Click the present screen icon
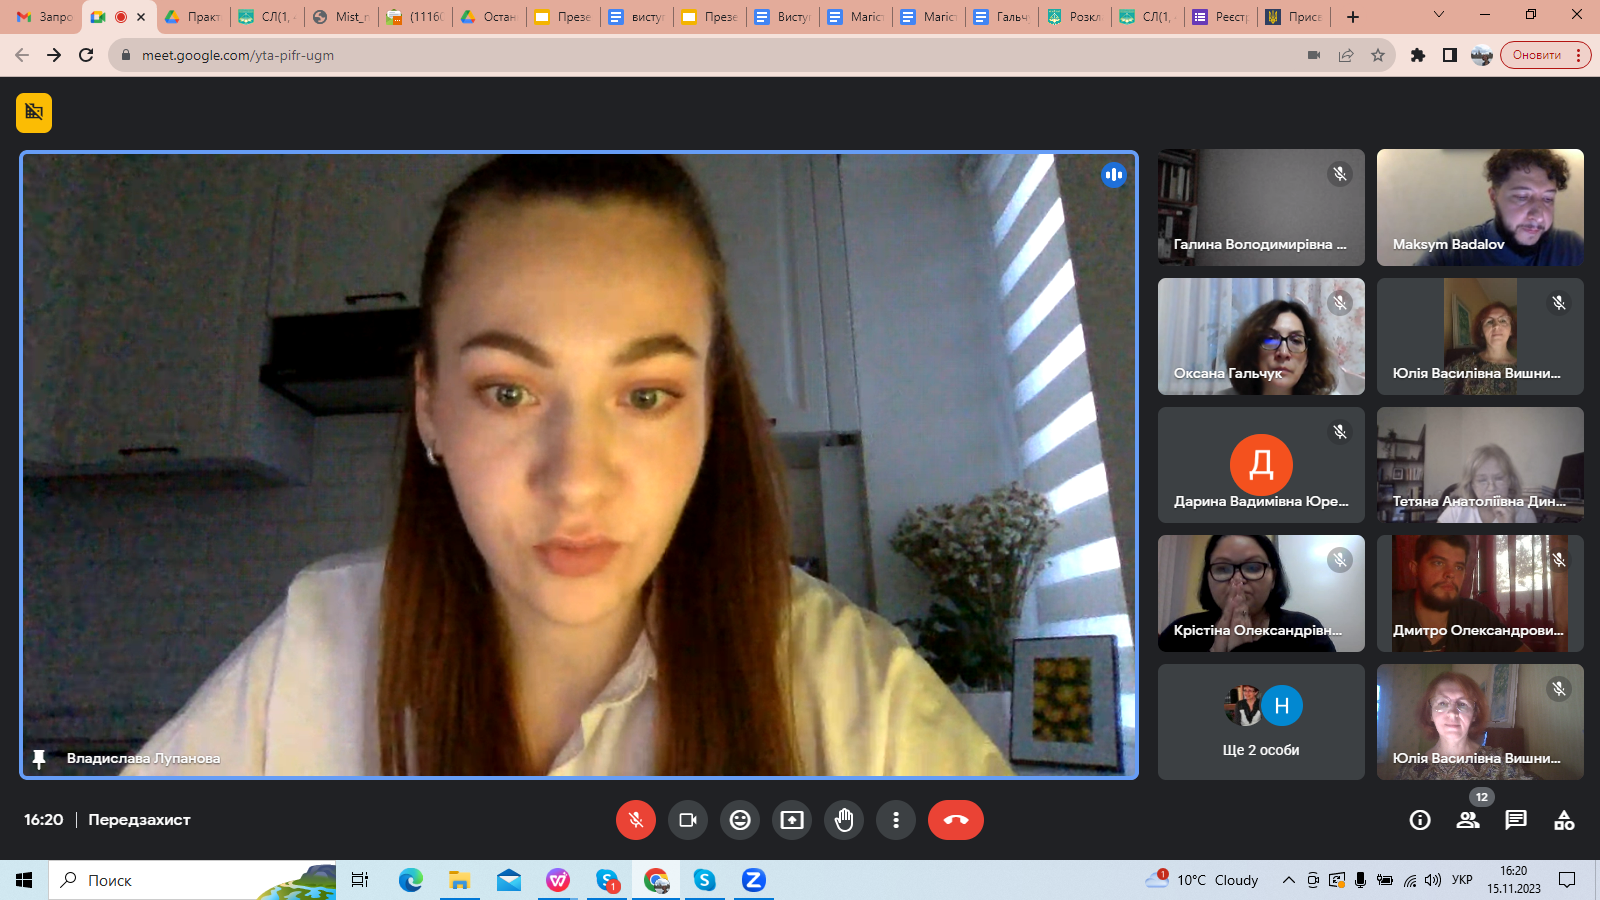The image size is (1600, 900). tap(792, 820)
